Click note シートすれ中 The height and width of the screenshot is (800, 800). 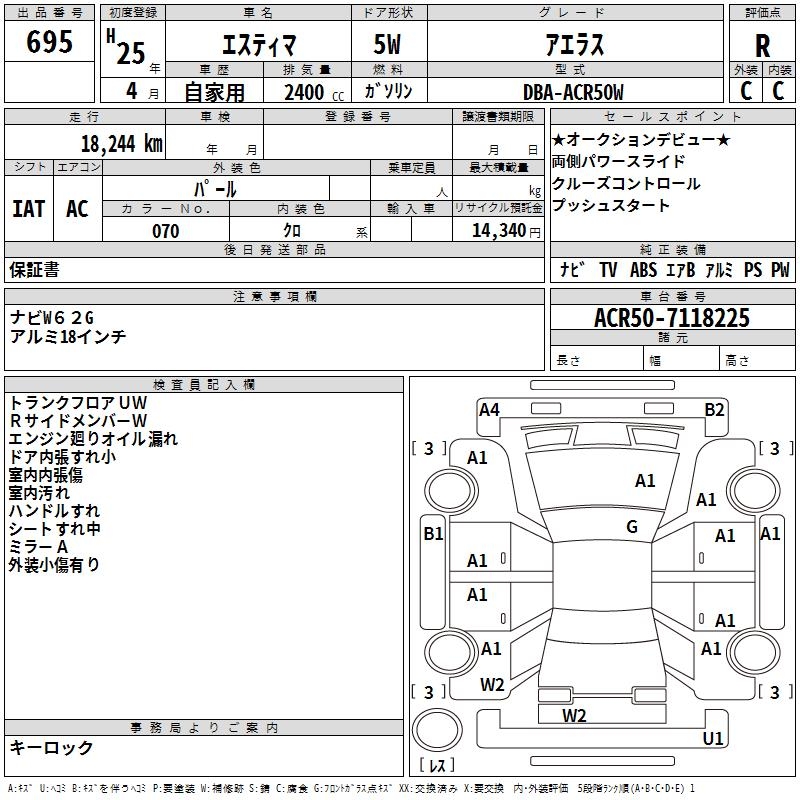55,529
